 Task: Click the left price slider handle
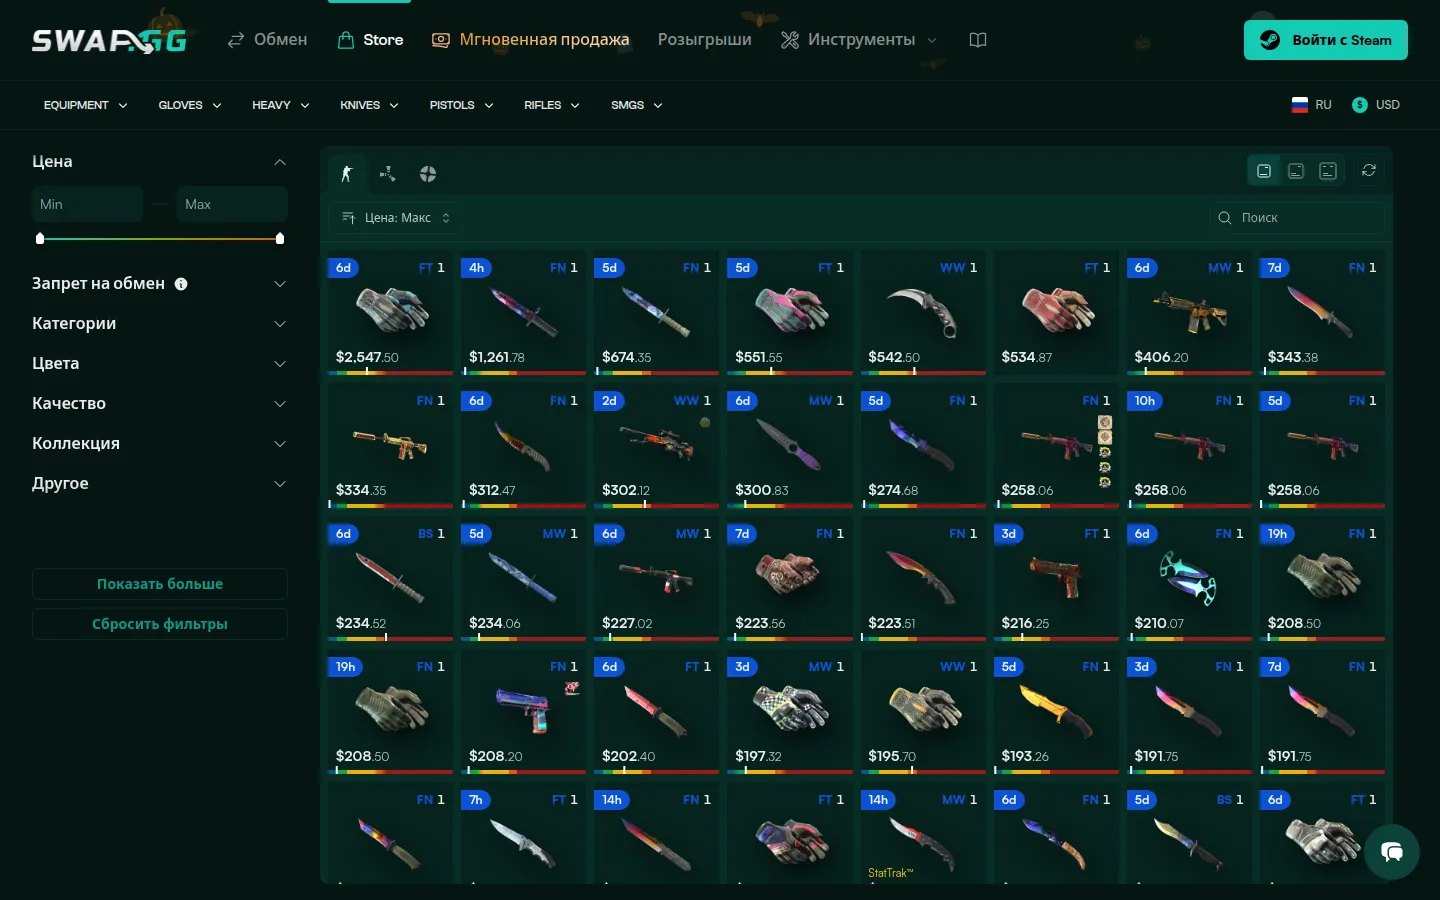[40, 239]
